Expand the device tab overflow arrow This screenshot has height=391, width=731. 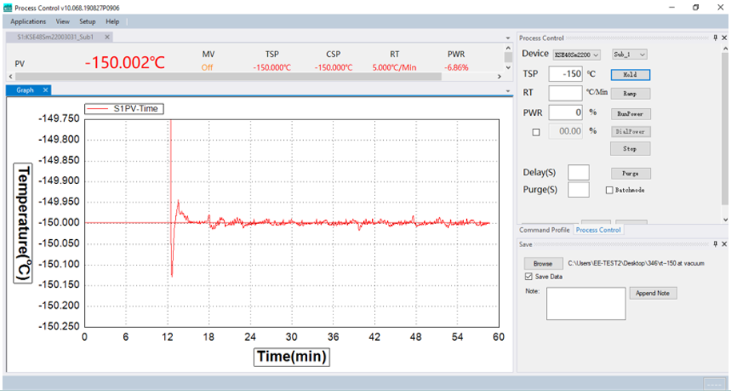508,38
